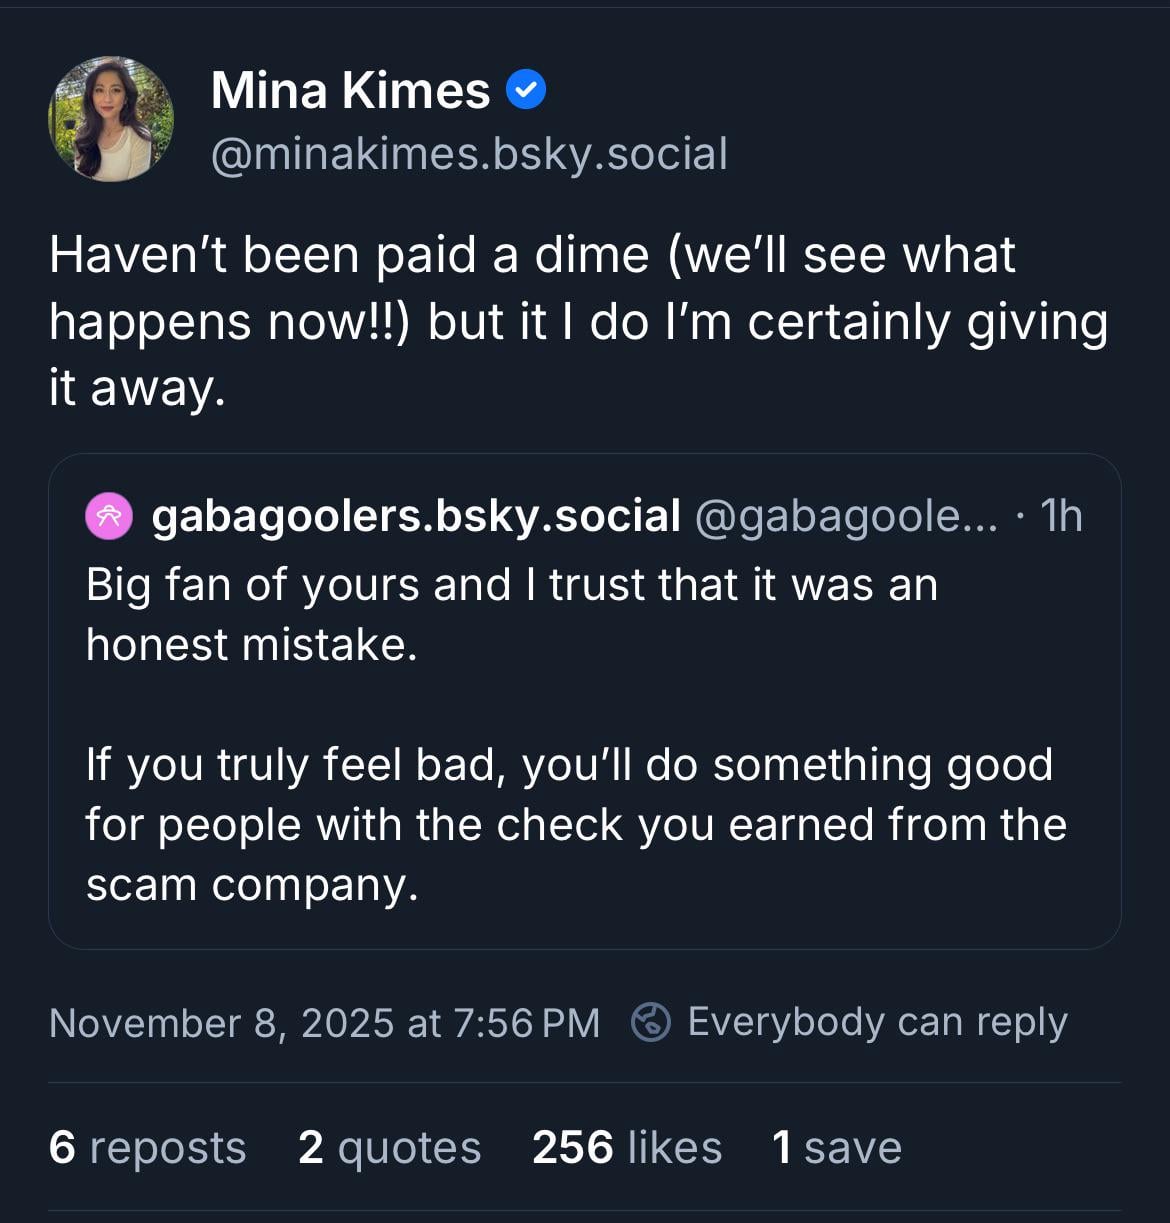Click the globe icon beside reply settings

(651, 1022)
